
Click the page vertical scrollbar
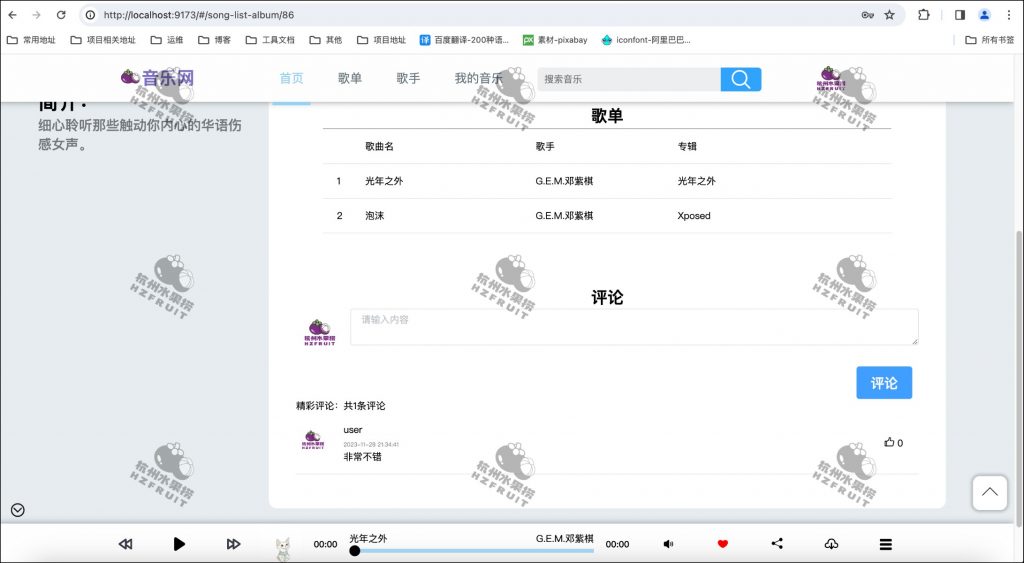tap(1019, 377)
